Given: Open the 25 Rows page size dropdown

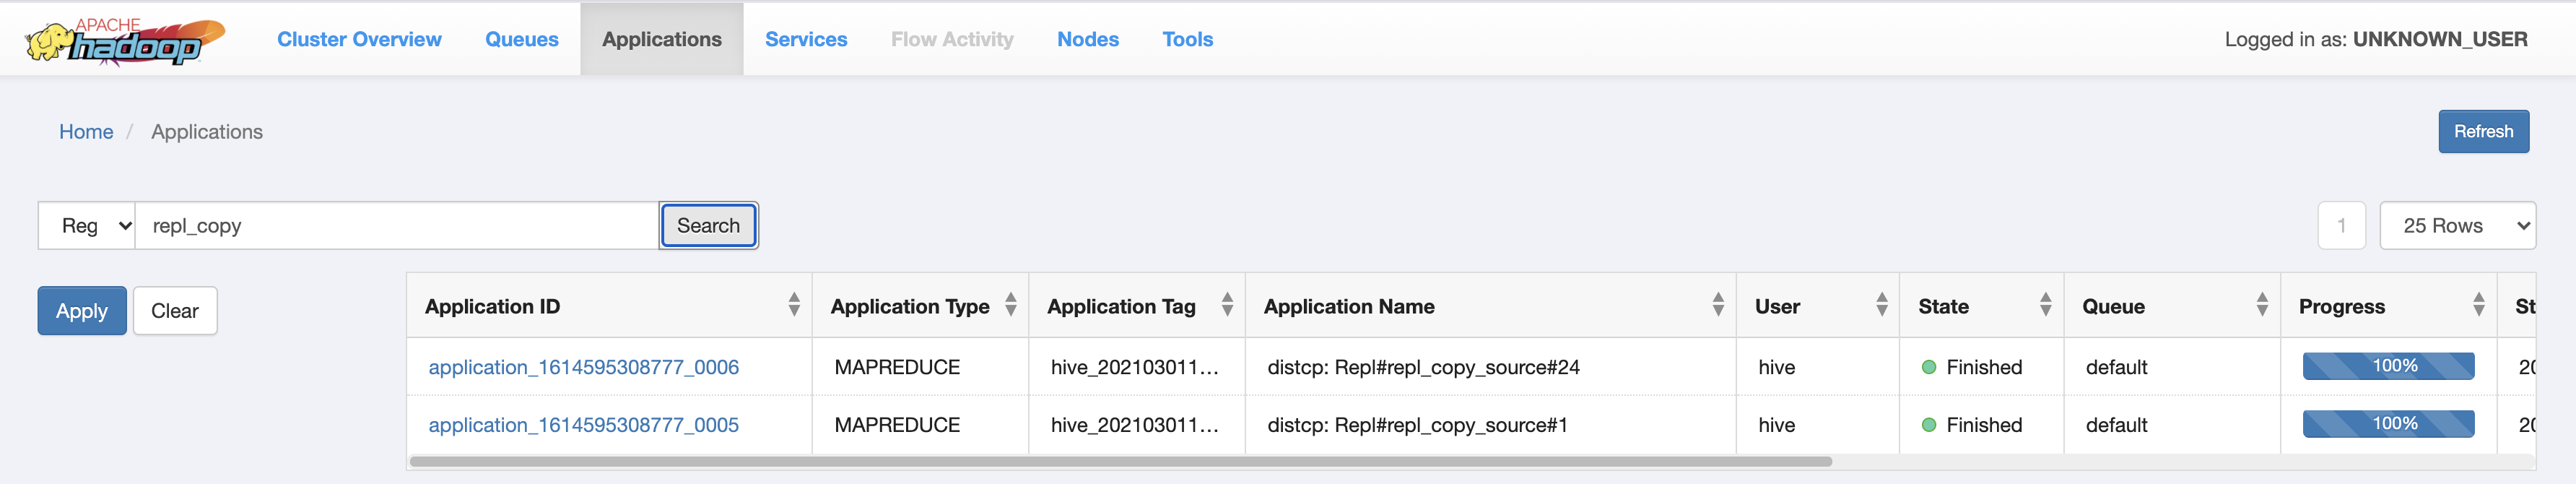Looking at the screenshot, I should coord(2456,226).
